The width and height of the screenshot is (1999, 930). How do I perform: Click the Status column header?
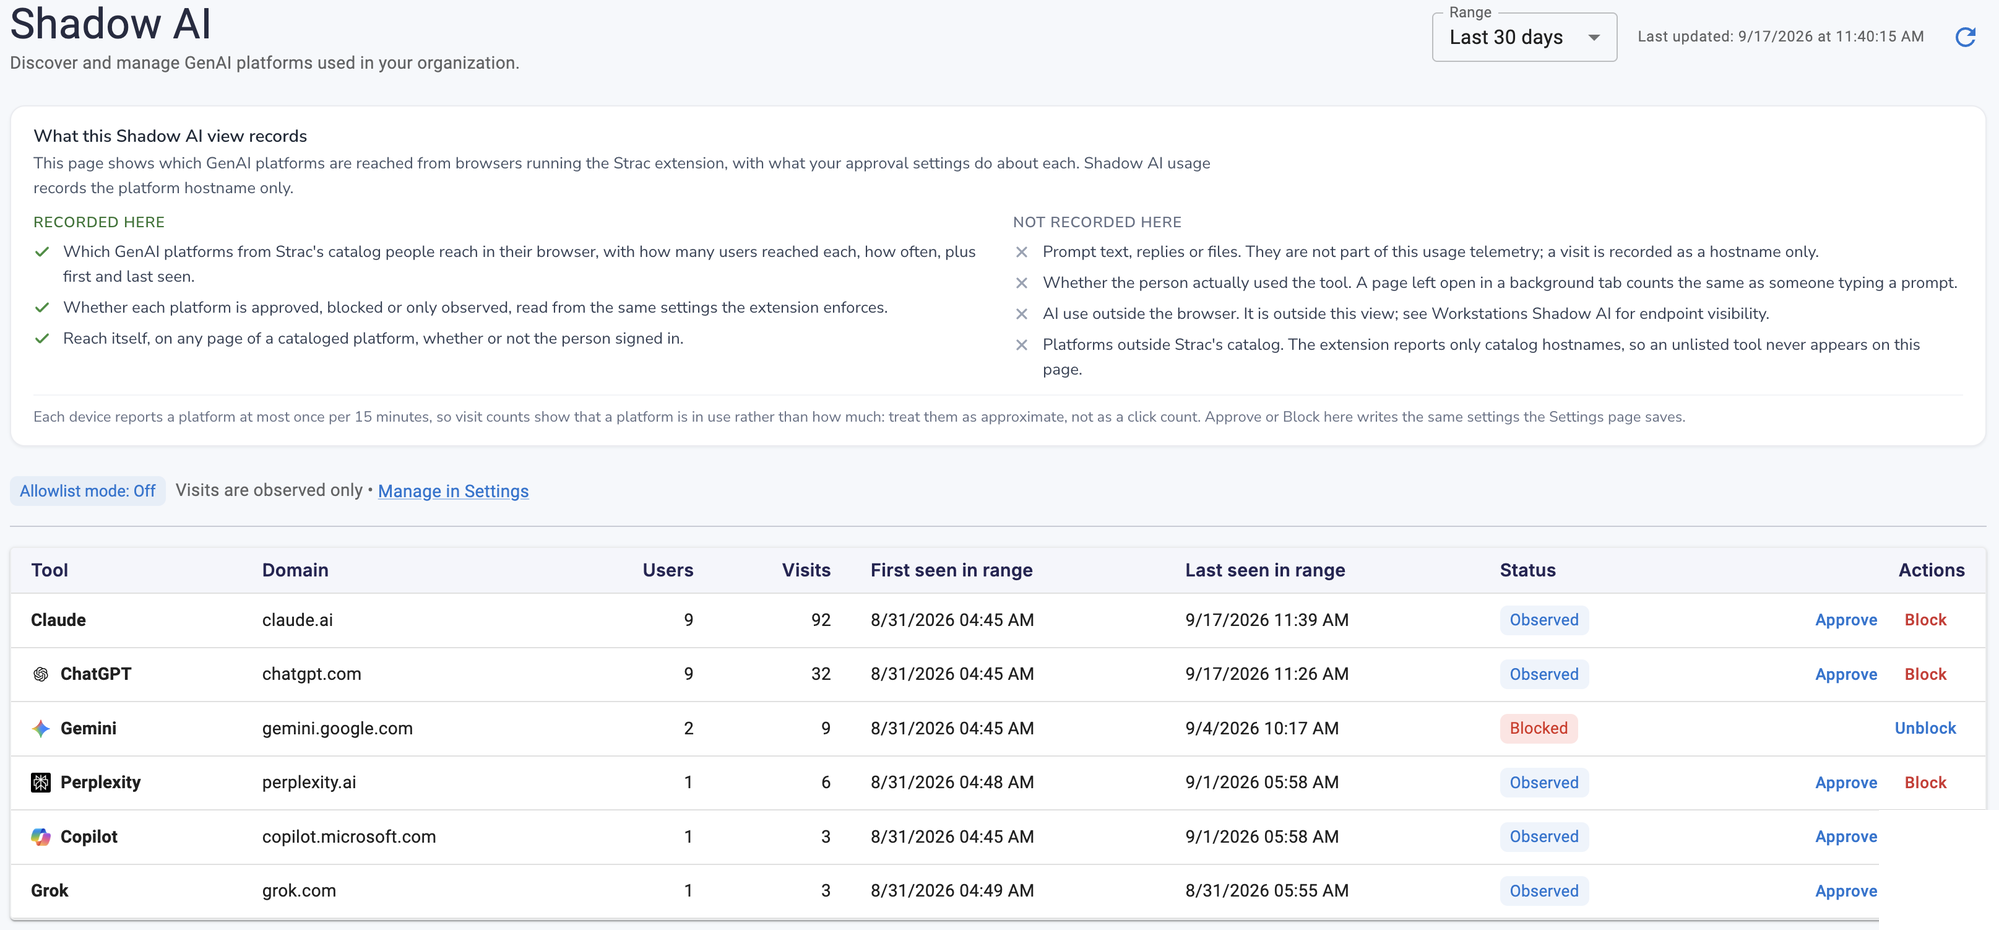[x=1527, y=570]
